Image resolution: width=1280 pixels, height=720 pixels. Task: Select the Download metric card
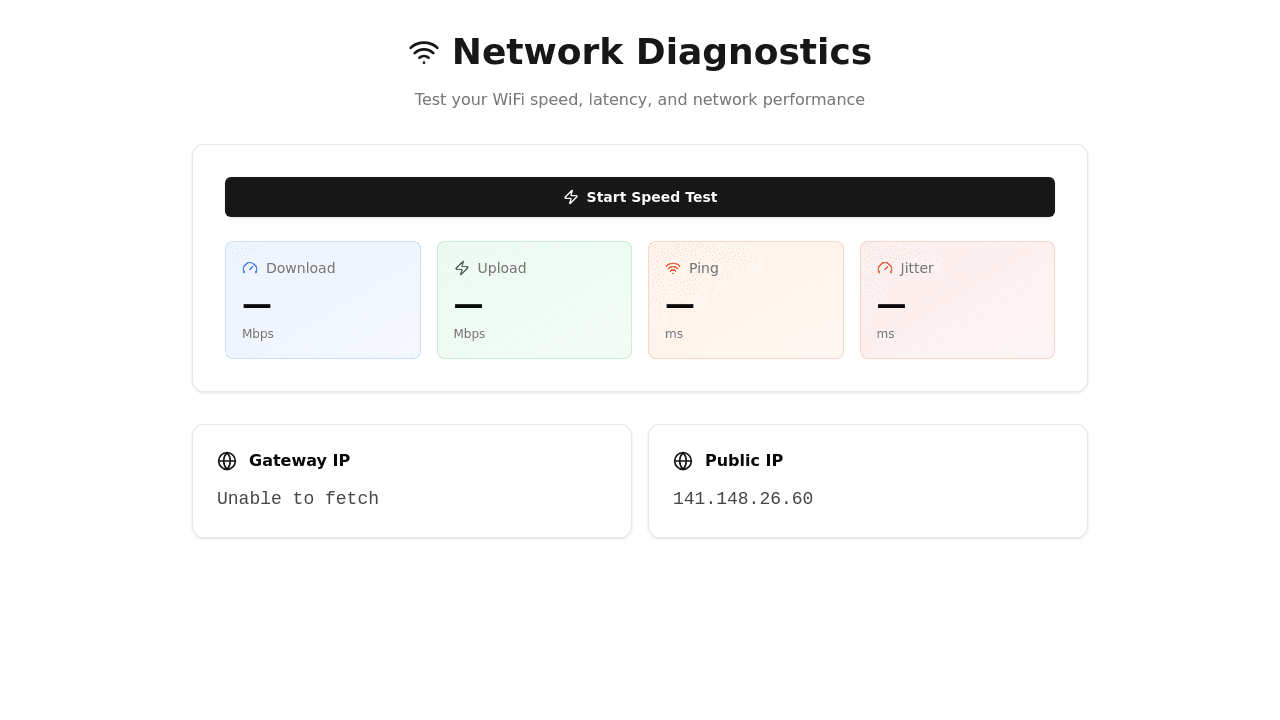[x=322, y=299]
